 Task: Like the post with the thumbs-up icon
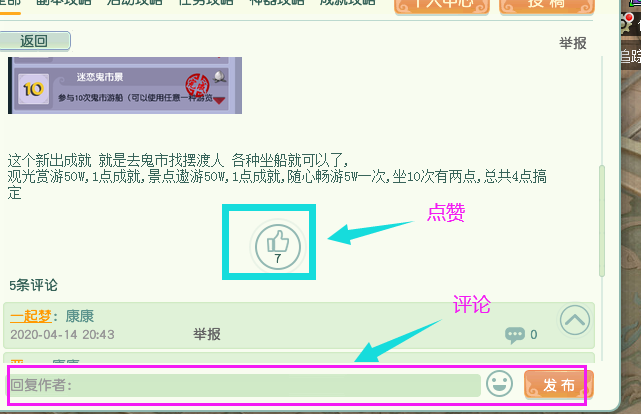click(278, 247)
